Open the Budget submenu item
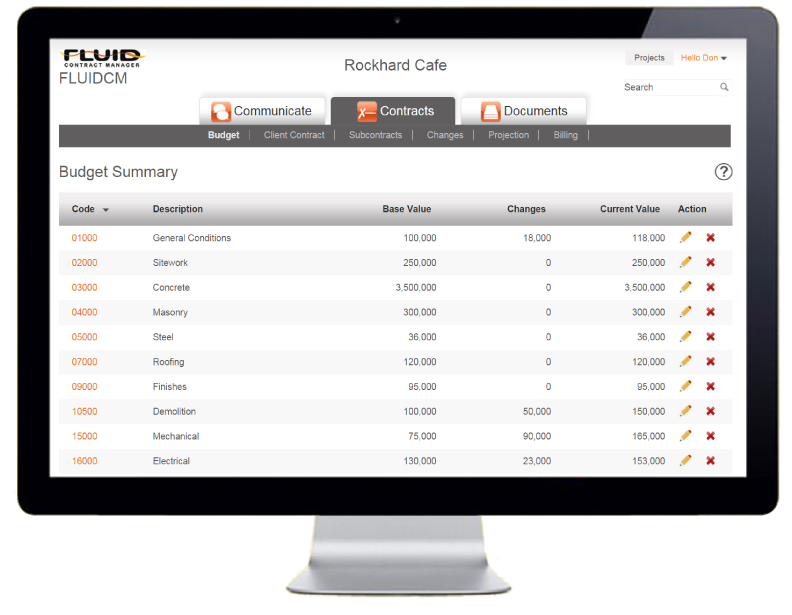This screenshot has height=615, width=792. click(223, 135)
